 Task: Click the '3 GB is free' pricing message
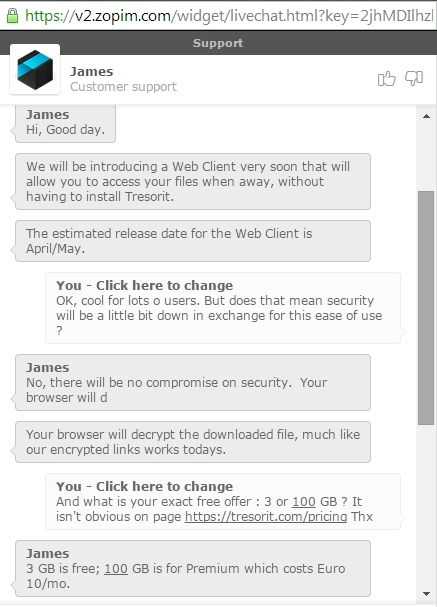pyautogui.click(x=193, y=568)
